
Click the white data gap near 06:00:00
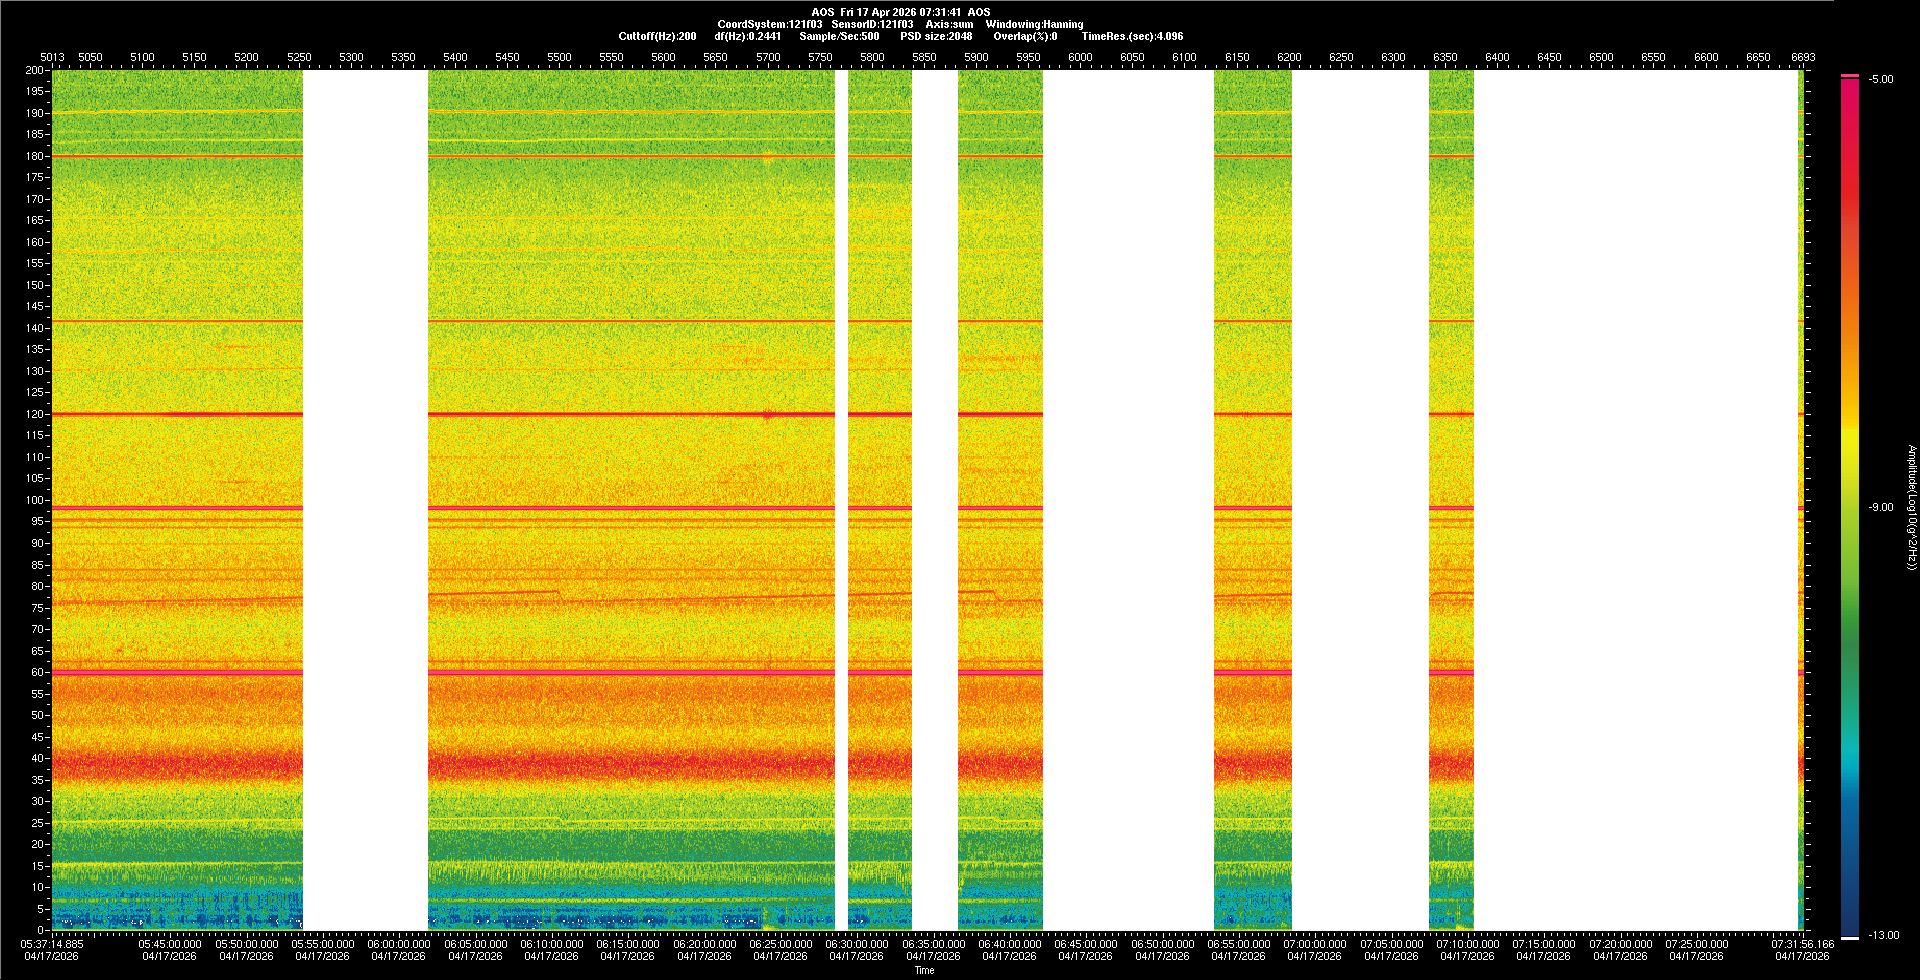365,500
